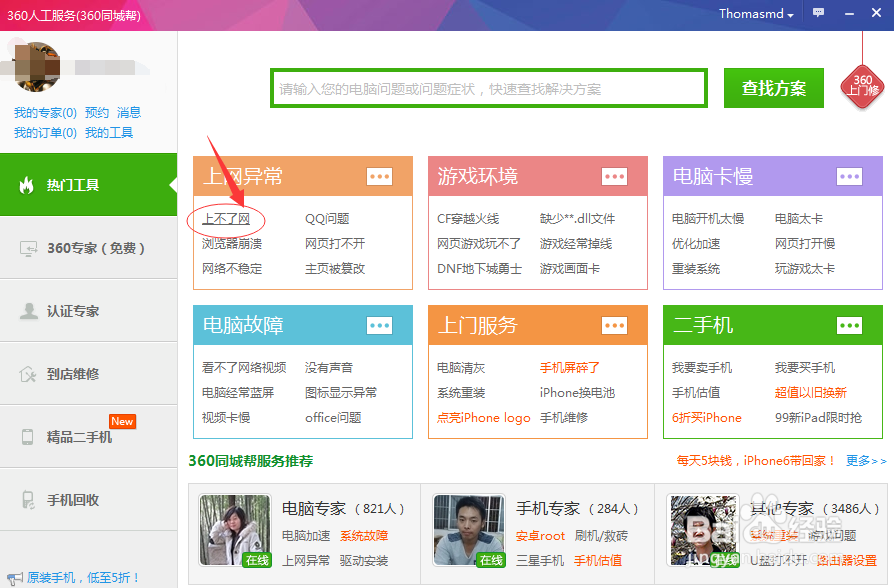Screen dimensions: 894x588
Task: Select 网络不稳定 link
Action: 232,269
